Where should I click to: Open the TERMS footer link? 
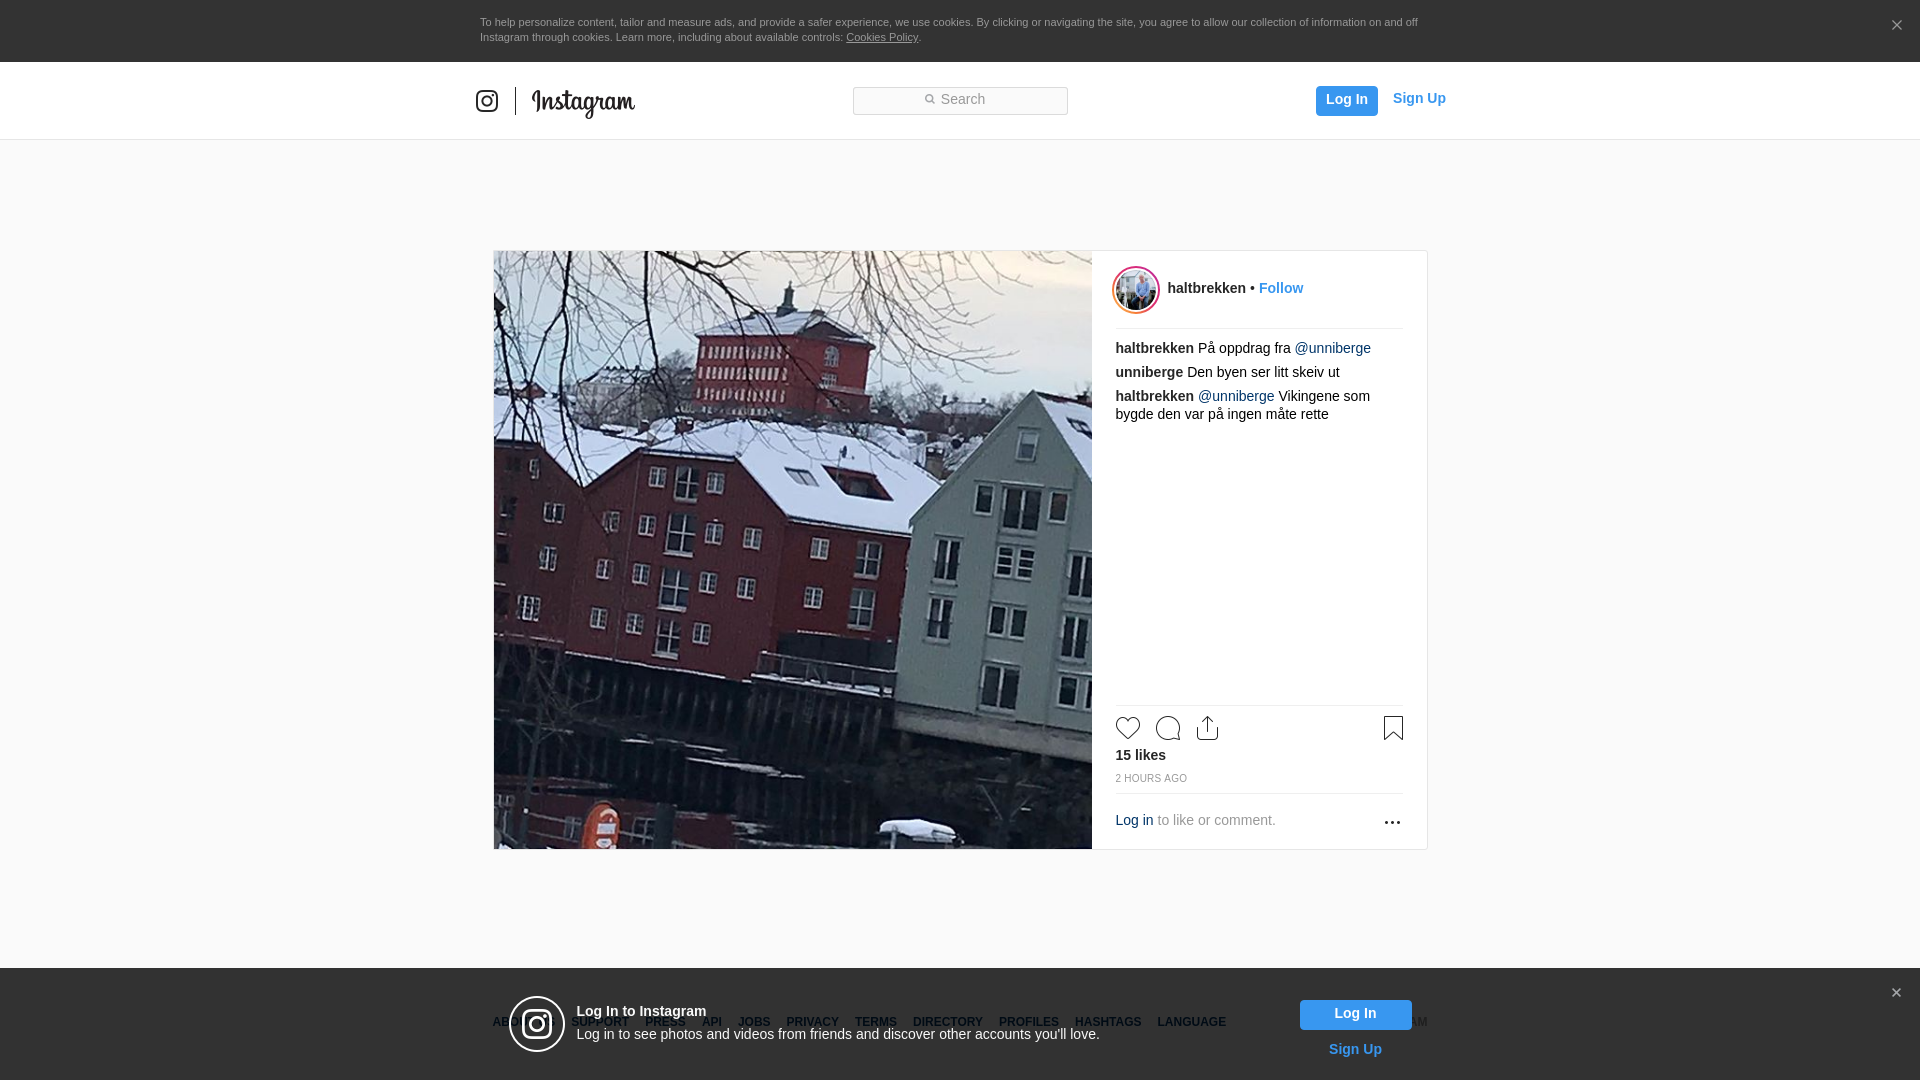click(875, 1022)
